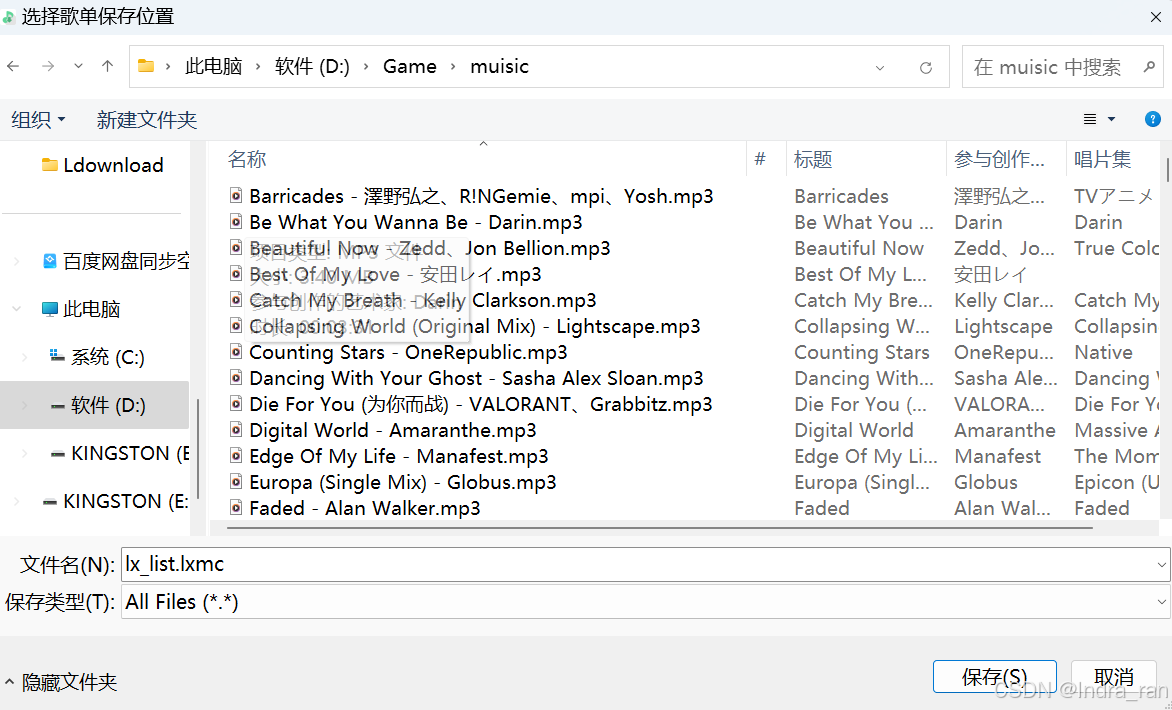This screenshot has height=710, width=1172.
Task: Select Faded - Alan Walker.mp3
Action: click(x=365, y=508)
